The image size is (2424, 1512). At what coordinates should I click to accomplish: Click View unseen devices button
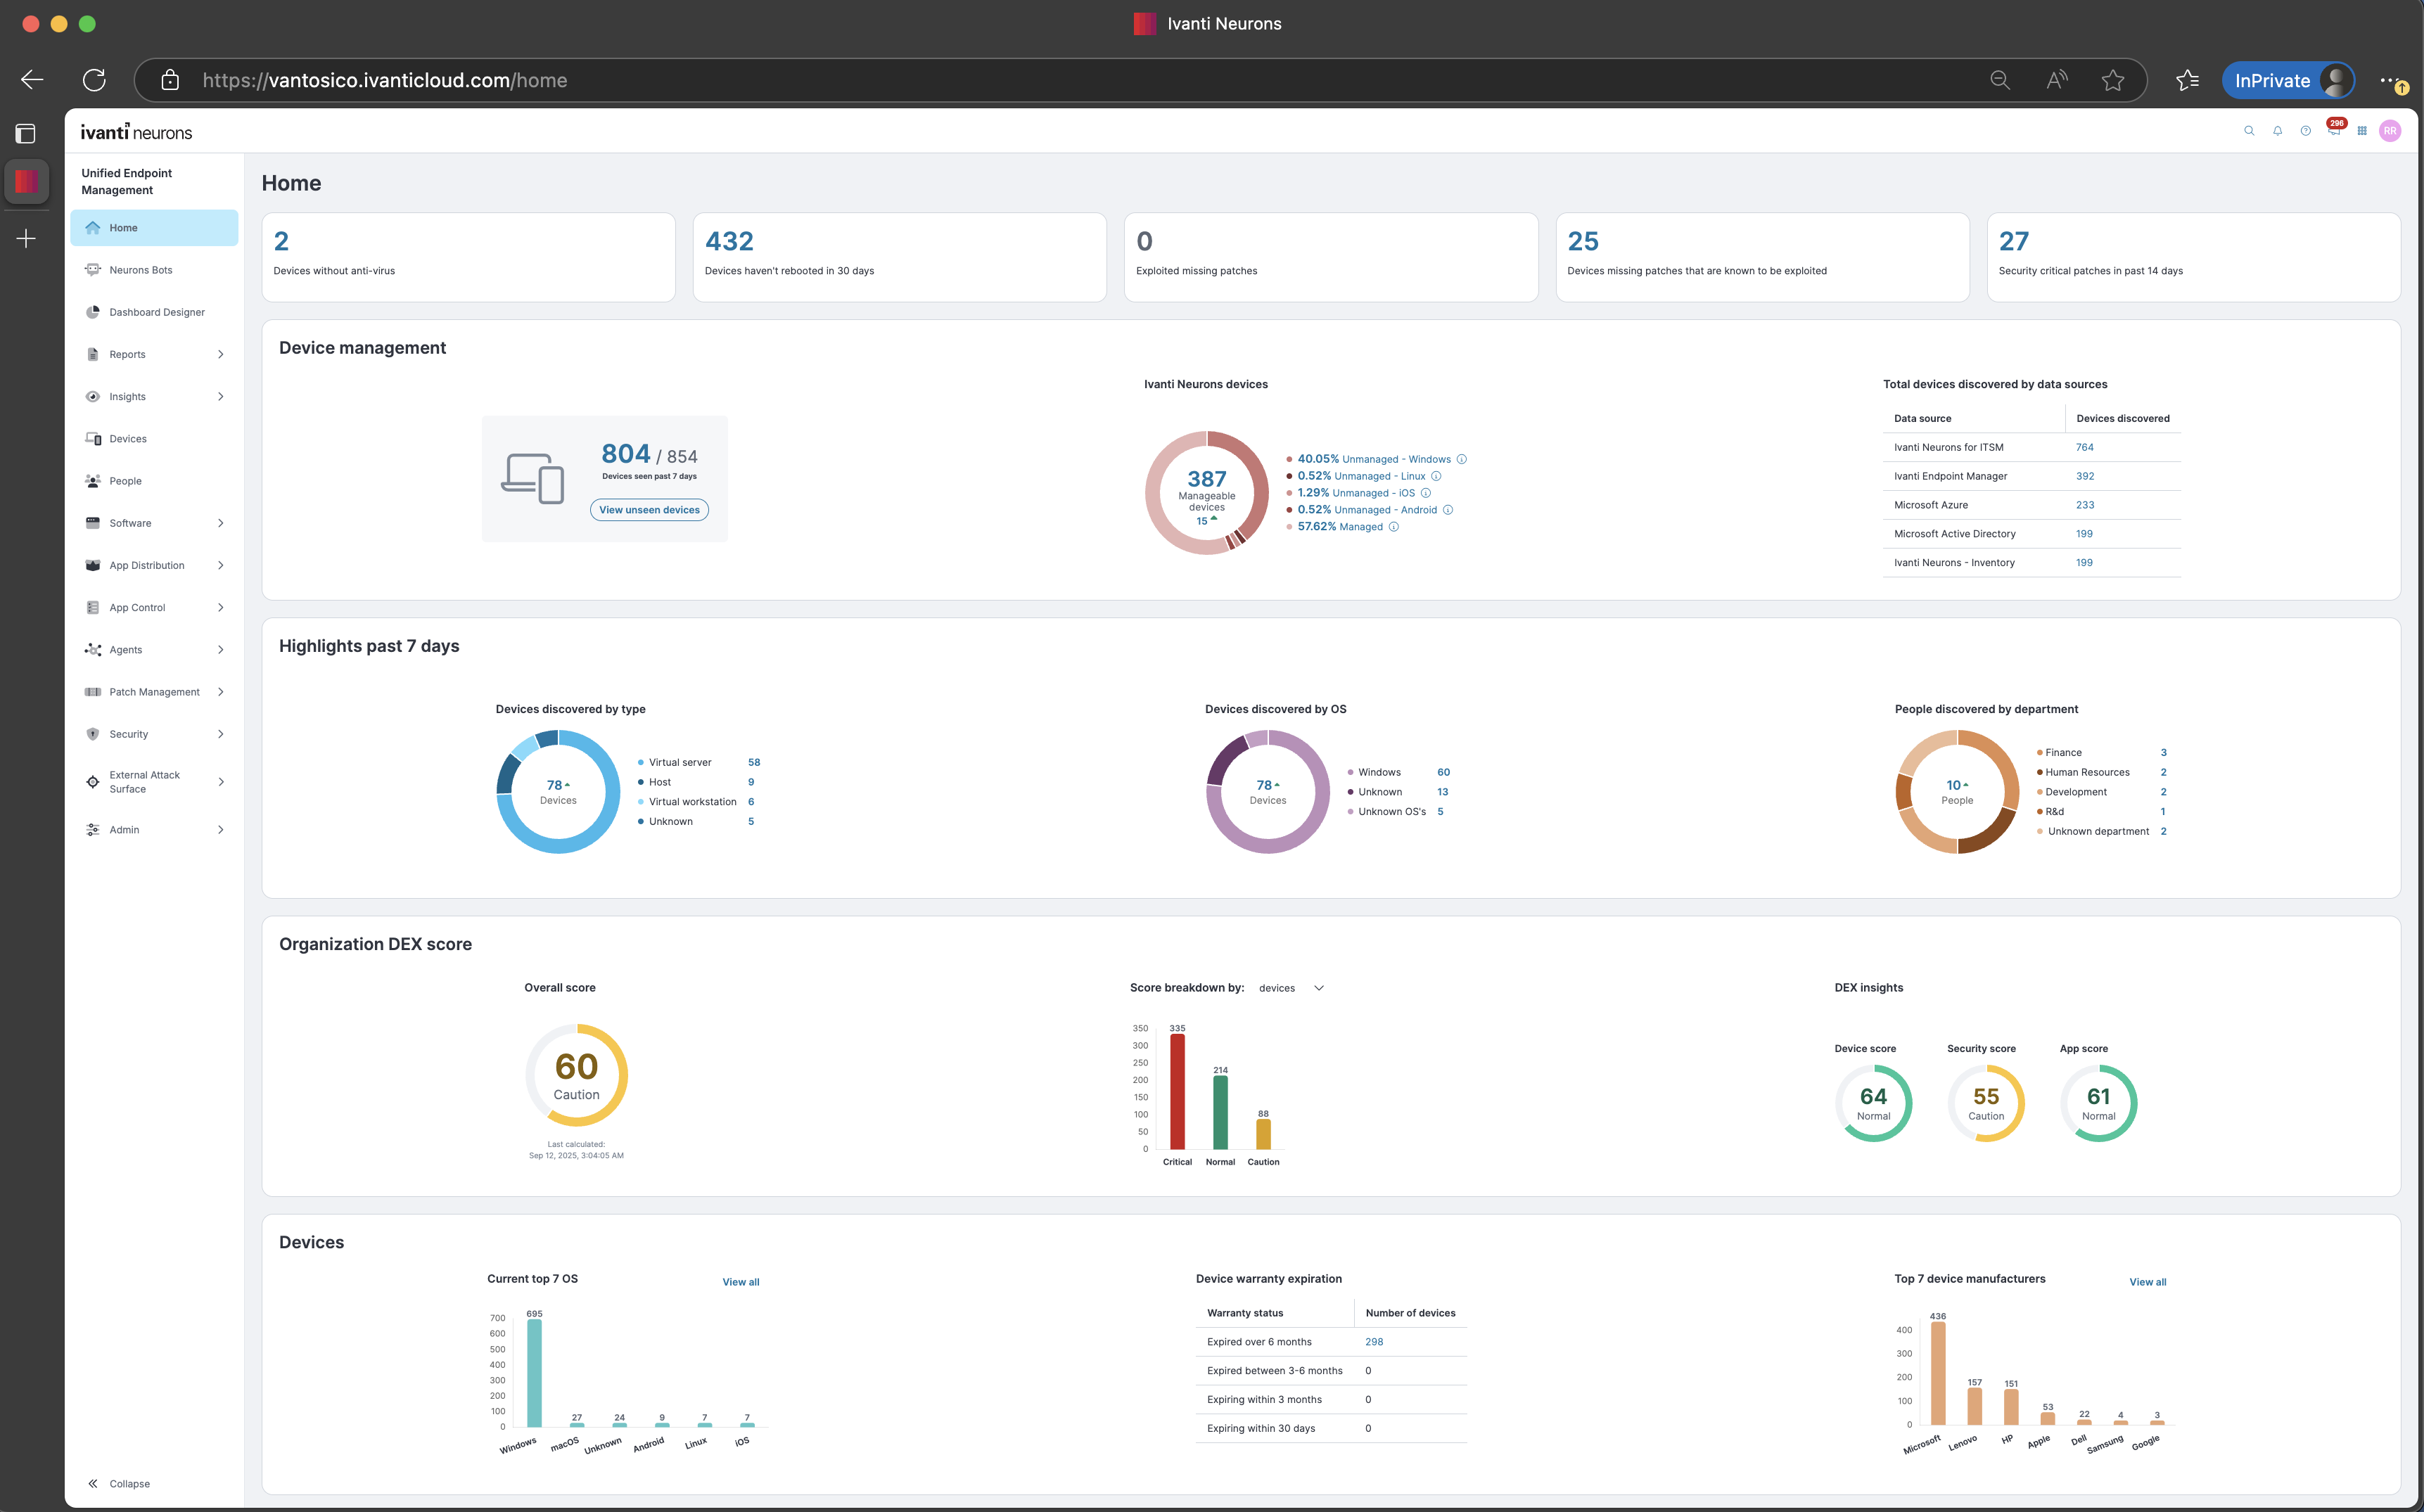[x=649, y=510]
